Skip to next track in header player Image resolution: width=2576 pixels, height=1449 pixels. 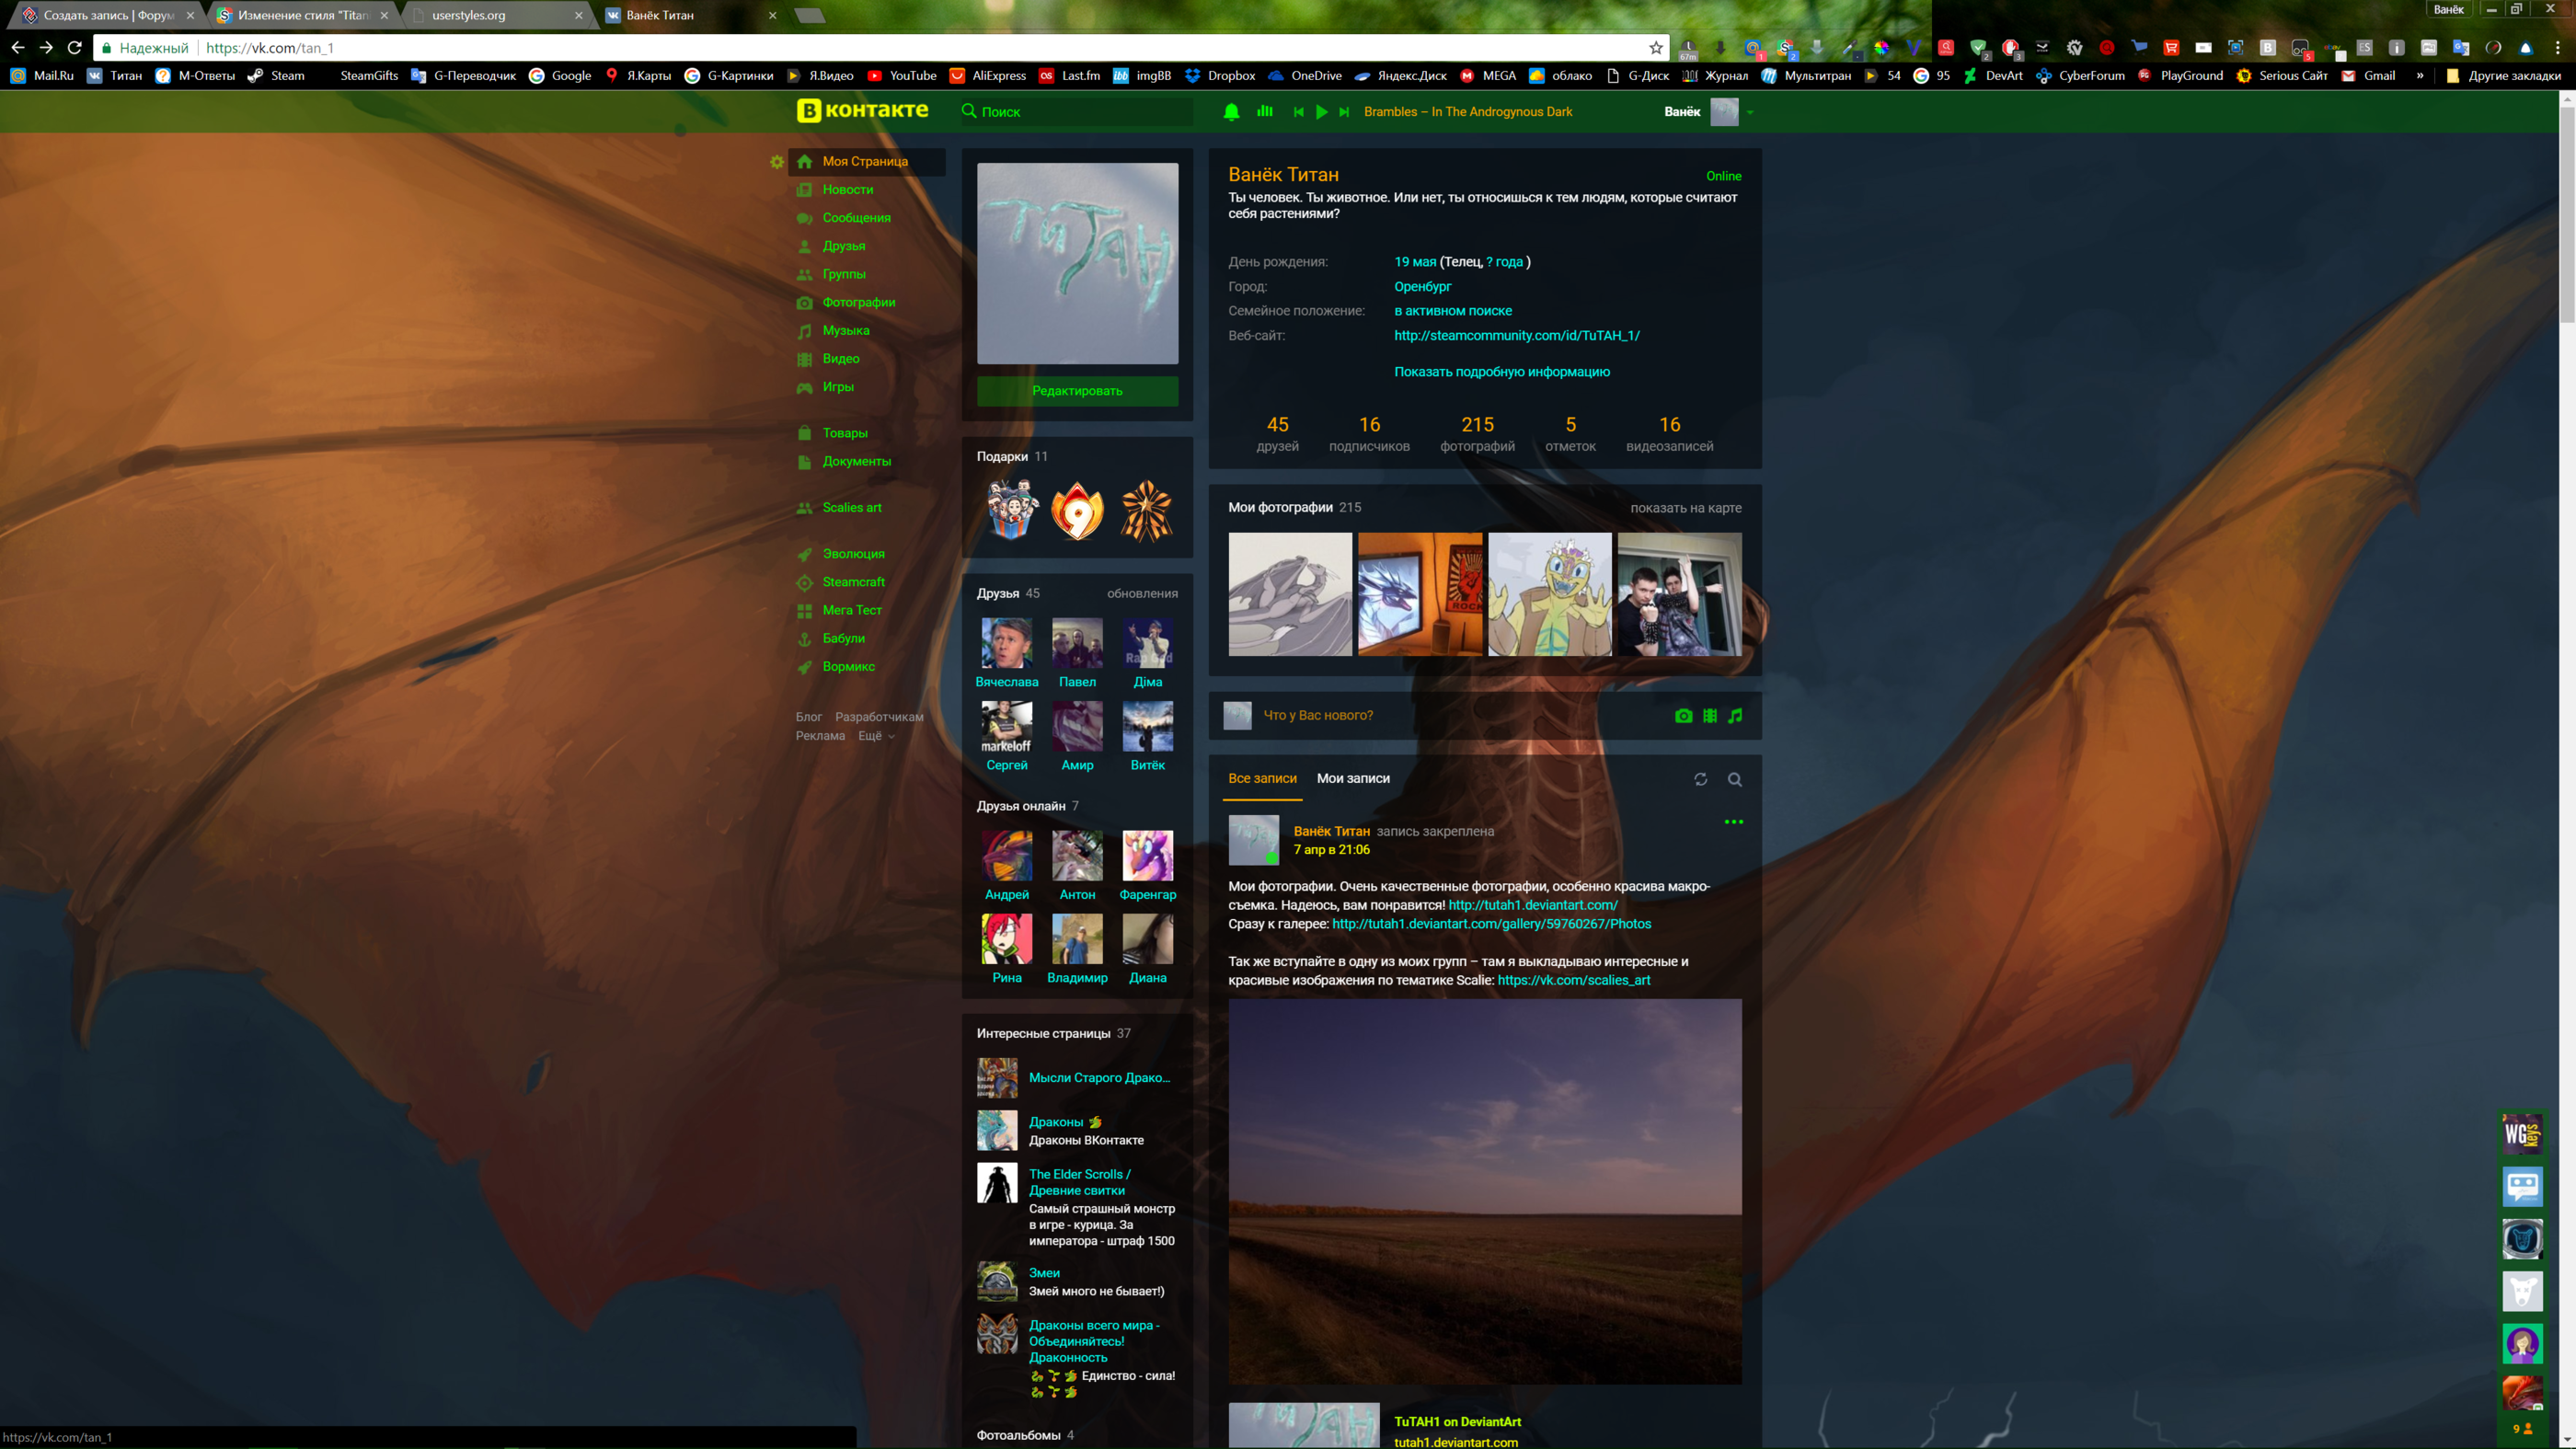pos(1344,112)
